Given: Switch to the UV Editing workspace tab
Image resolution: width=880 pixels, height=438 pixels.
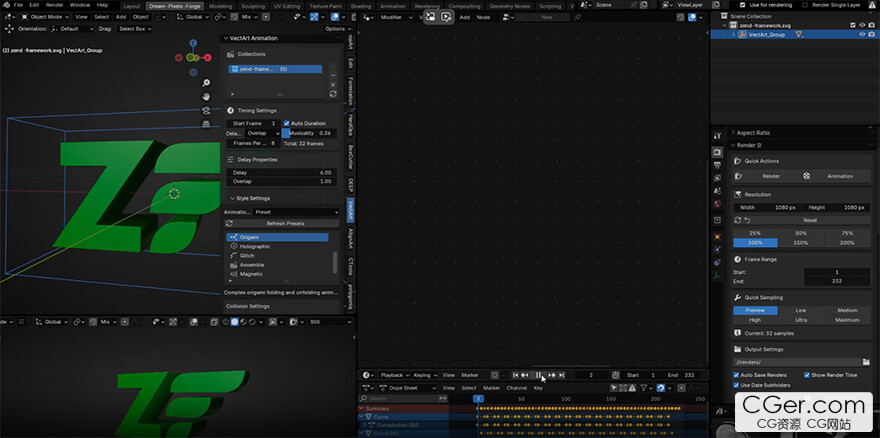Looking at the screenshot, I should point(287,6).
